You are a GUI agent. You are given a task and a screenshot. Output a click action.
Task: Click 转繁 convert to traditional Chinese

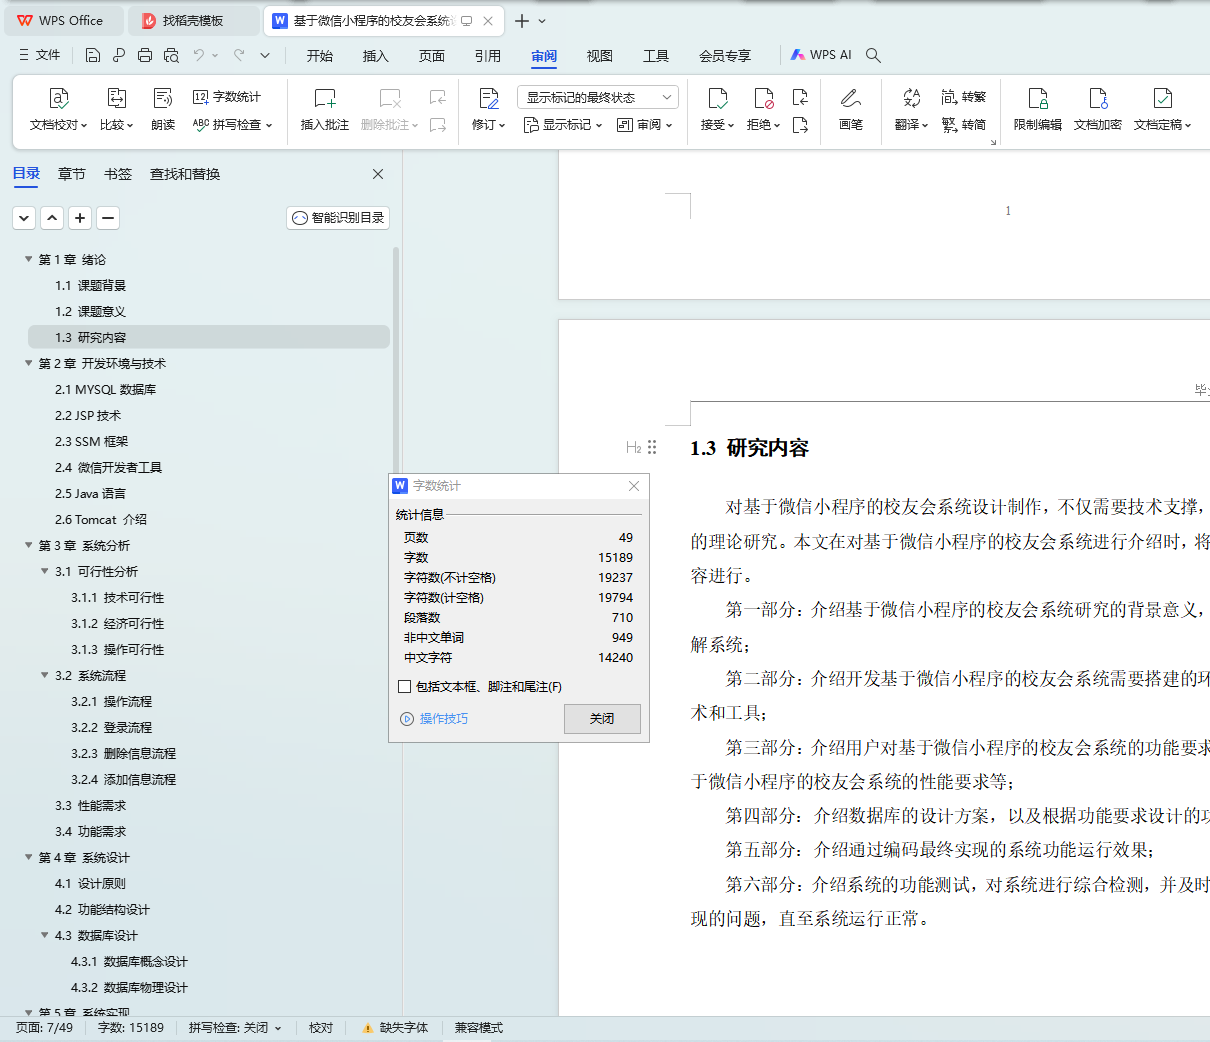[964, 97]
